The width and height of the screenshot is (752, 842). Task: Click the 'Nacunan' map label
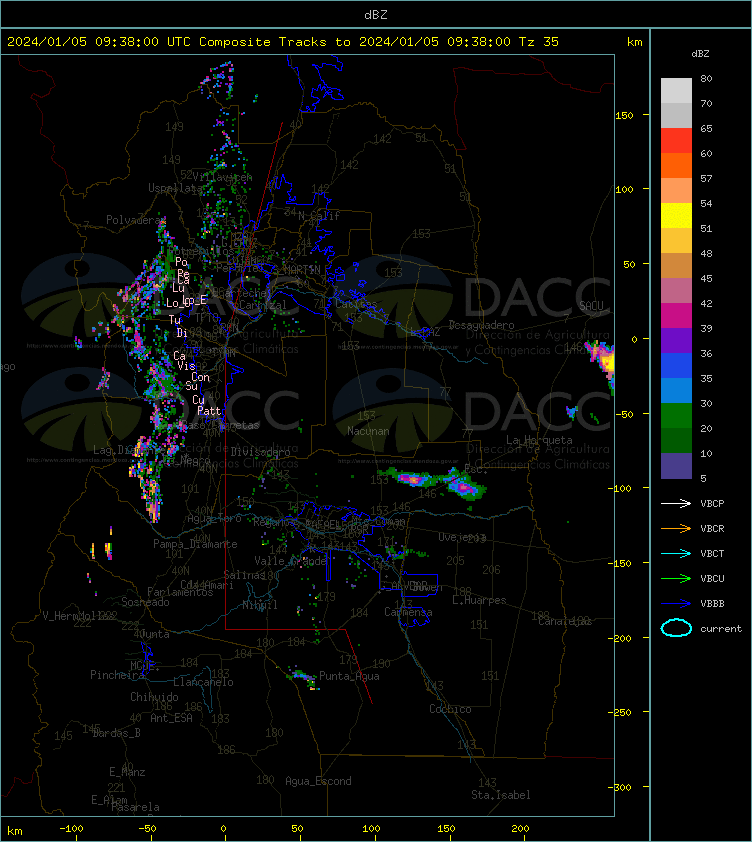368,431
